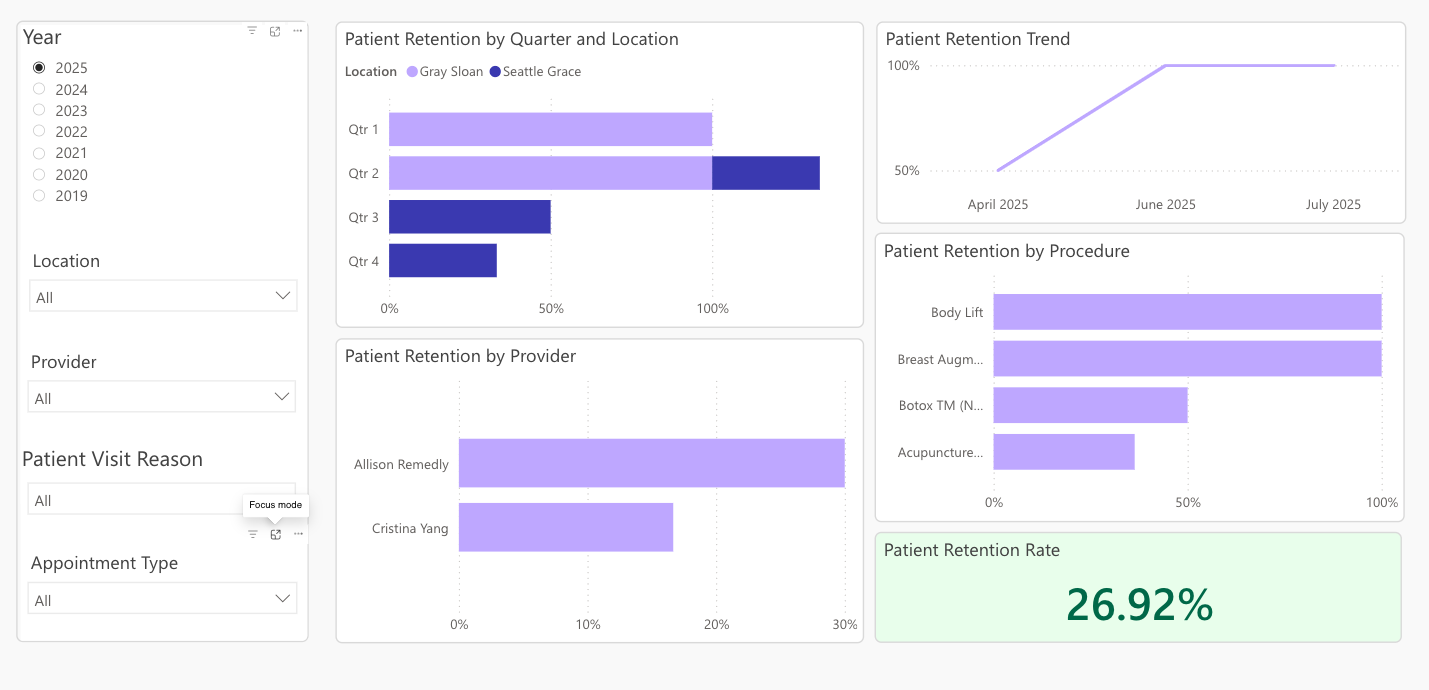The height and width of the screenshot is (690, 1429).
Task: Click the Patient Retention Rate card value
Action: pos(1139,604)
